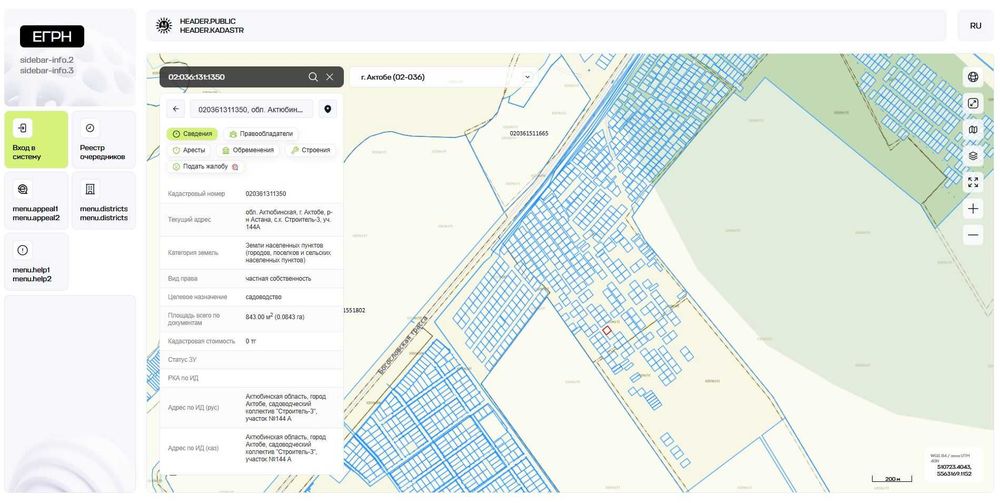The height and width of the screenshot is (503, 1000).
Task: Click the sidebar-info.2 text
Action: [47, 60]
